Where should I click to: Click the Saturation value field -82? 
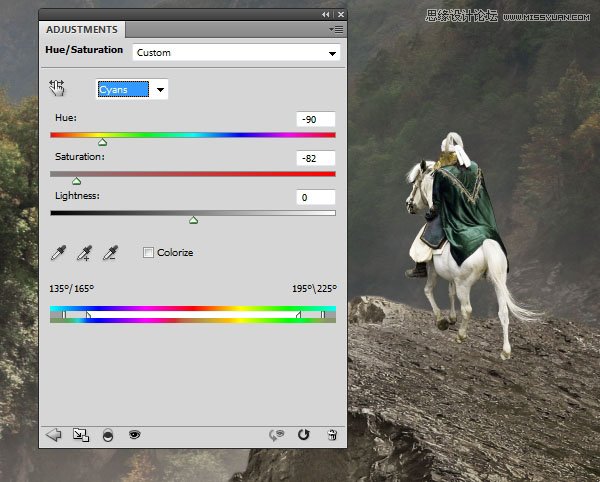[316, 158]
